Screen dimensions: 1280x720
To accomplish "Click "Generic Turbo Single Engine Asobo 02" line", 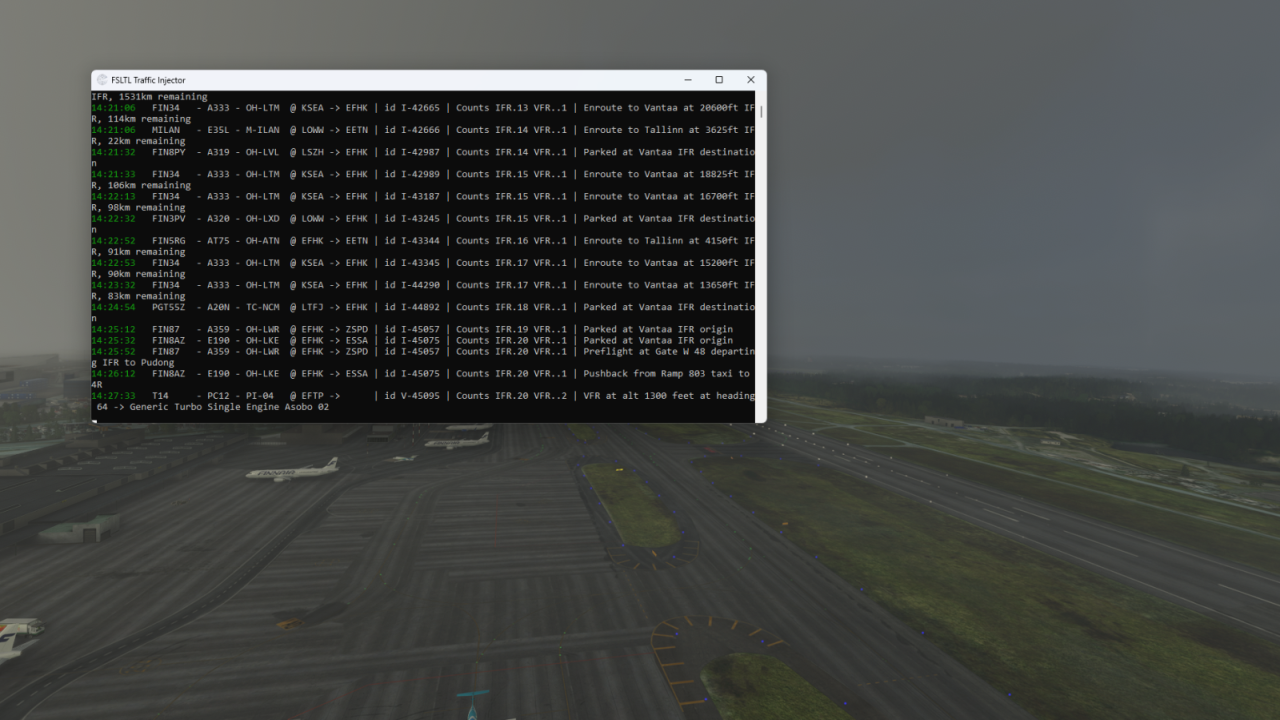I will tap(229, 407).
